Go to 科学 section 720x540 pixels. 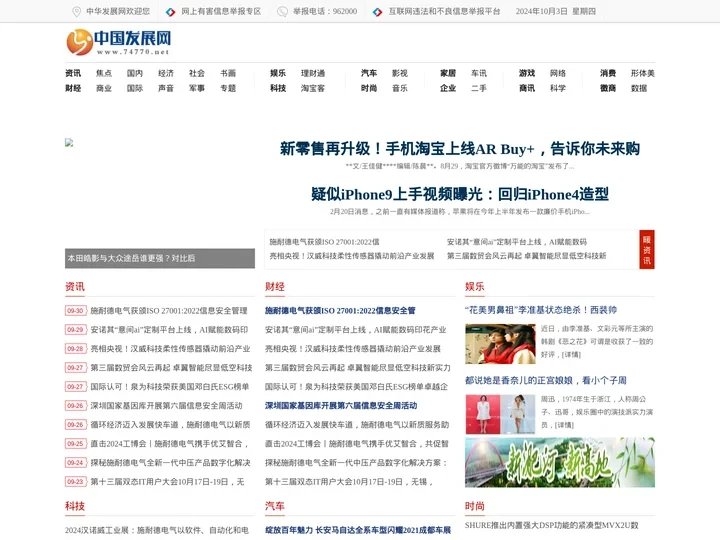(558, 88)
